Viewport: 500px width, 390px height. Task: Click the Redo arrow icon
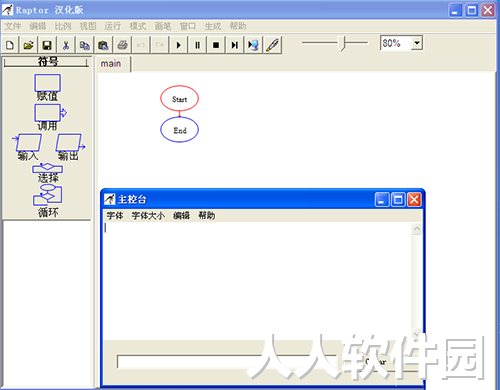point(160,45)
